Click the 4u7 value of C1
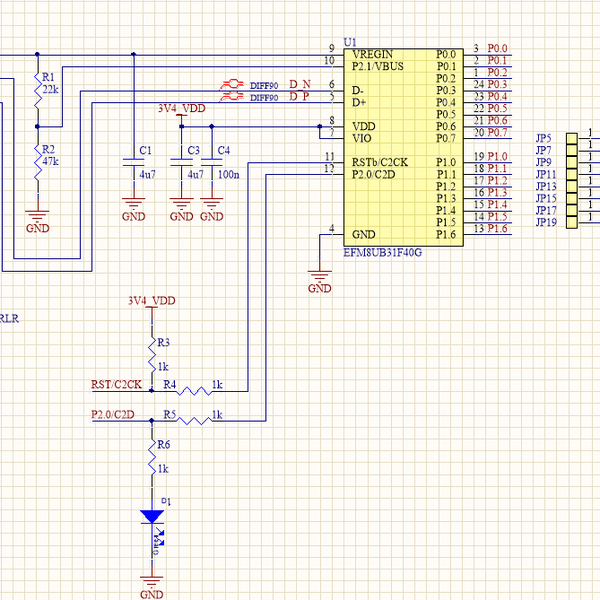Viewport: 600px width, 600px height. coord(148,174)
